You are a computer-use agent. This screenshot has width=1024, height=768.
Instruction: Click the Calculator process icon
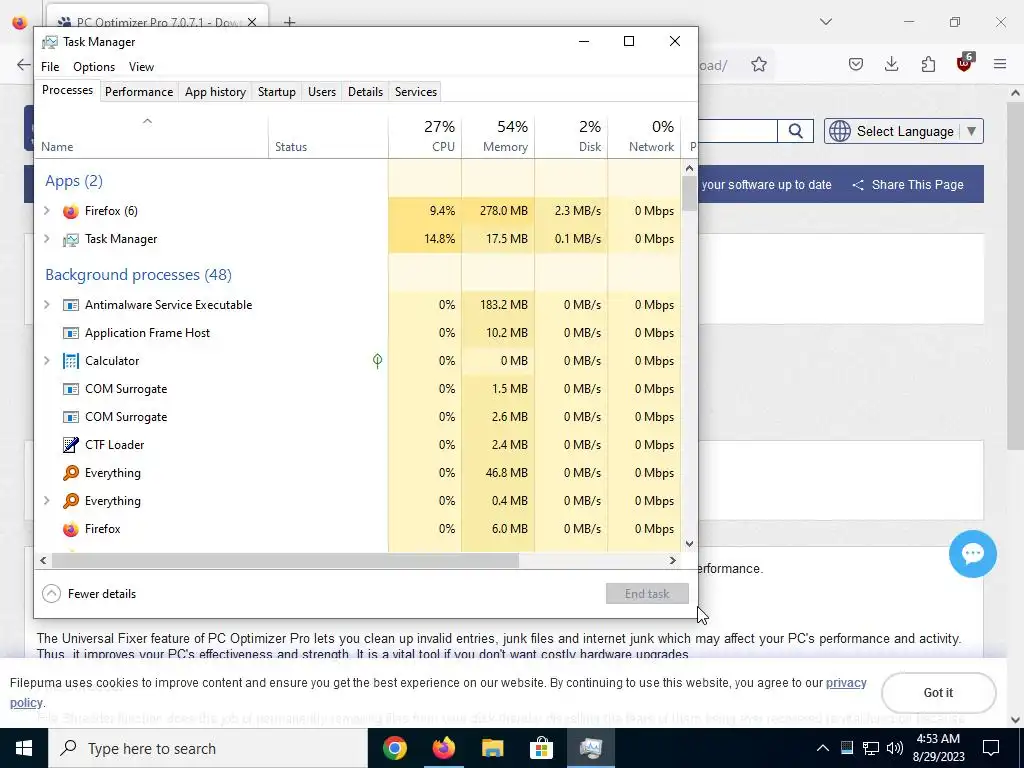pos(71,361)
